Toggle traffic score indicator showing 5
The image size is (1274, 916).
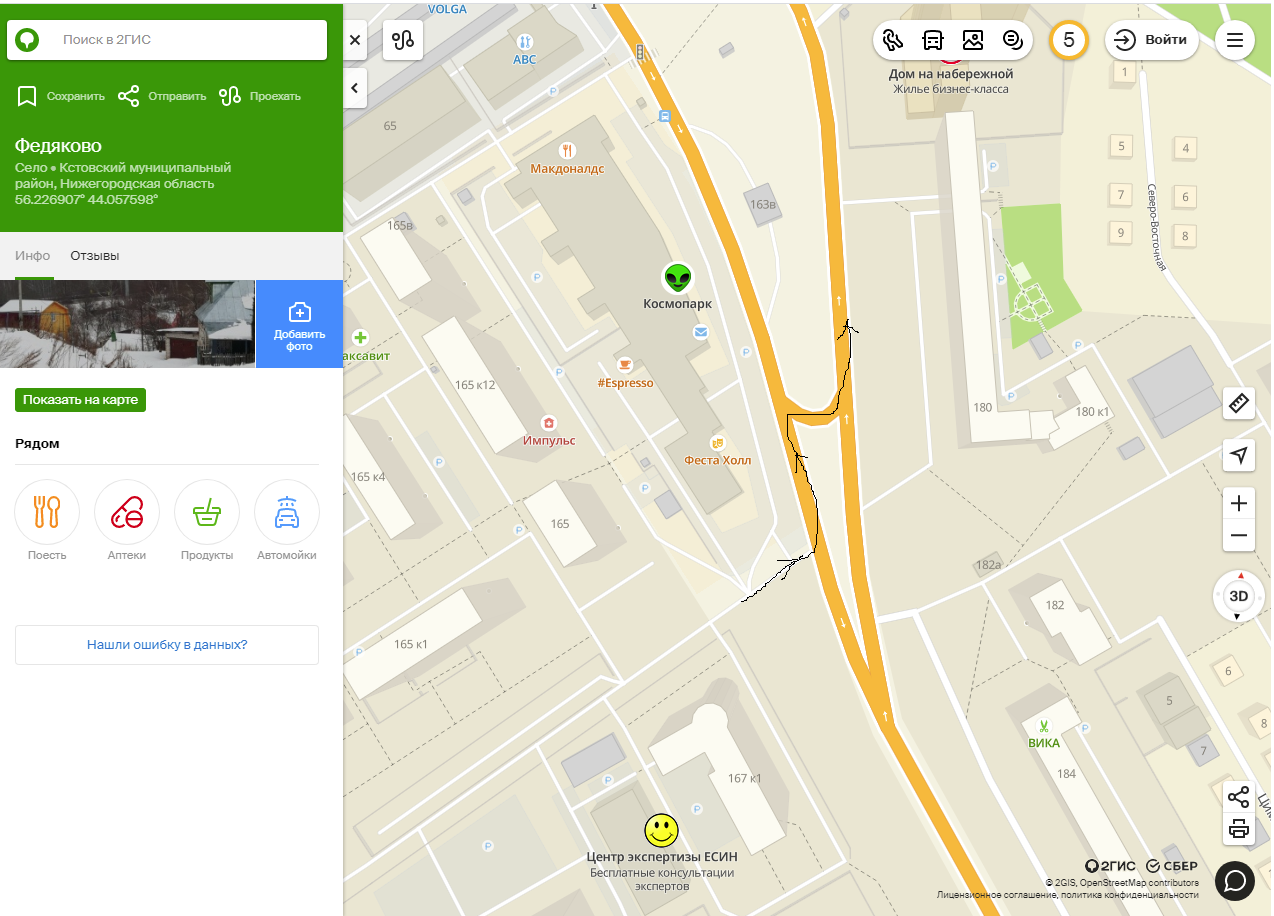coord(1068,40)
